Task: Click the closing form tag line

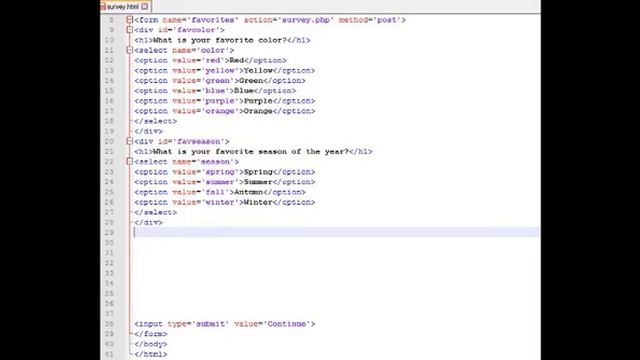Action: pos(151,334)
